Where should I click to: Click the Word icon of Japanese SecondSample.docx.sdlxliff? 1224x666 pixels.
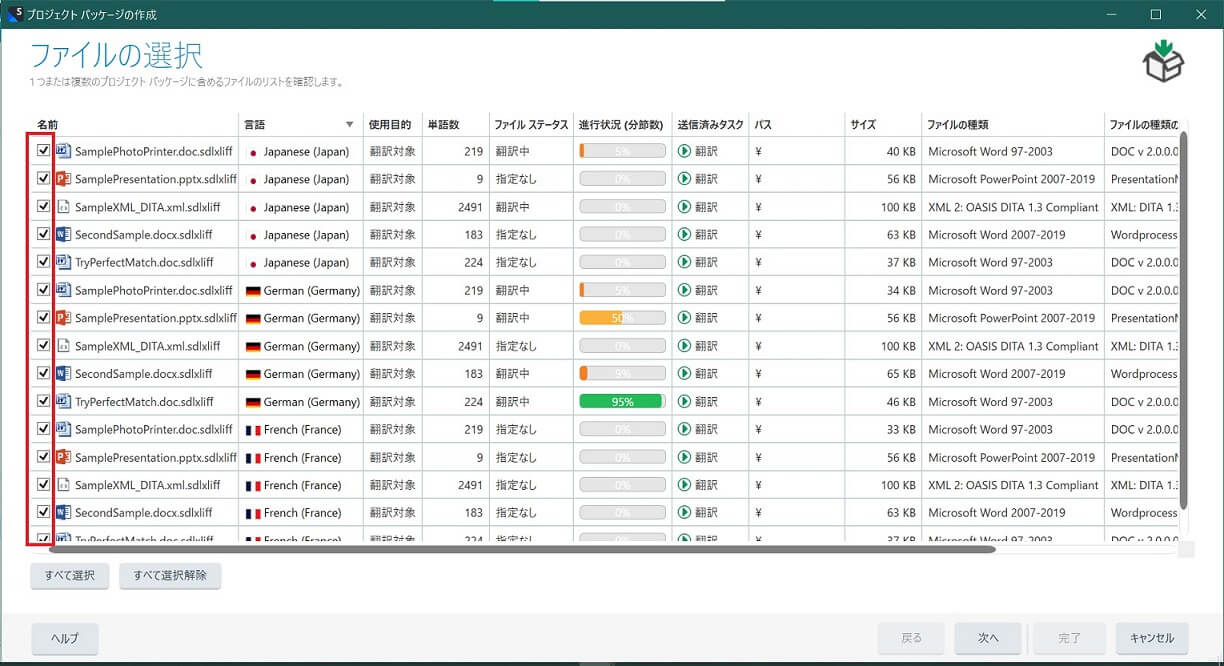pos(64,235)
